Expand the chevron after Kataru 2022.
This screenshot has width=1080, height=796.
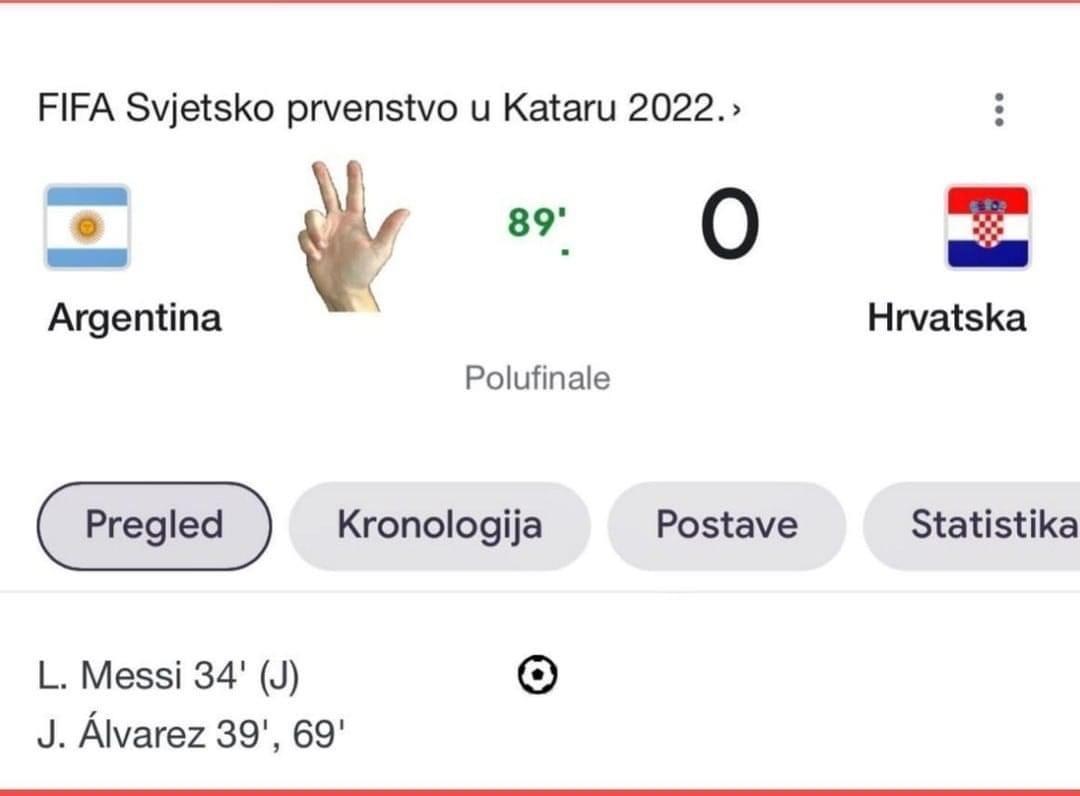click(737, 110)
